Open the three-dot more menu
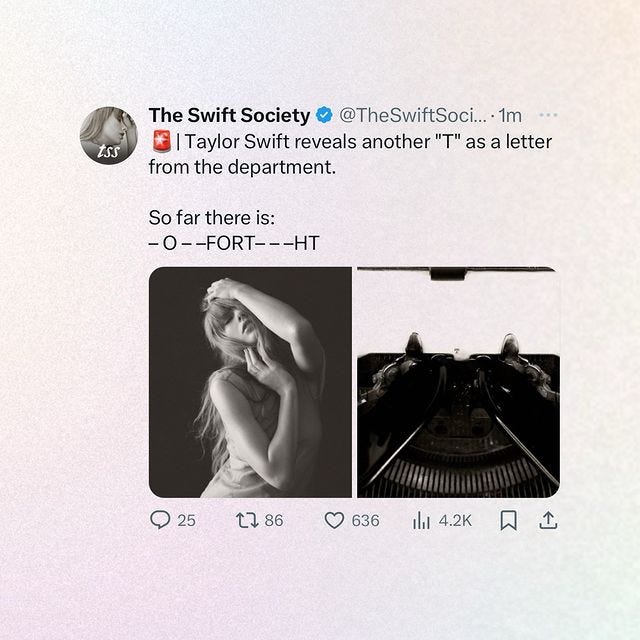The image size is (640, 640). [548, 115]
